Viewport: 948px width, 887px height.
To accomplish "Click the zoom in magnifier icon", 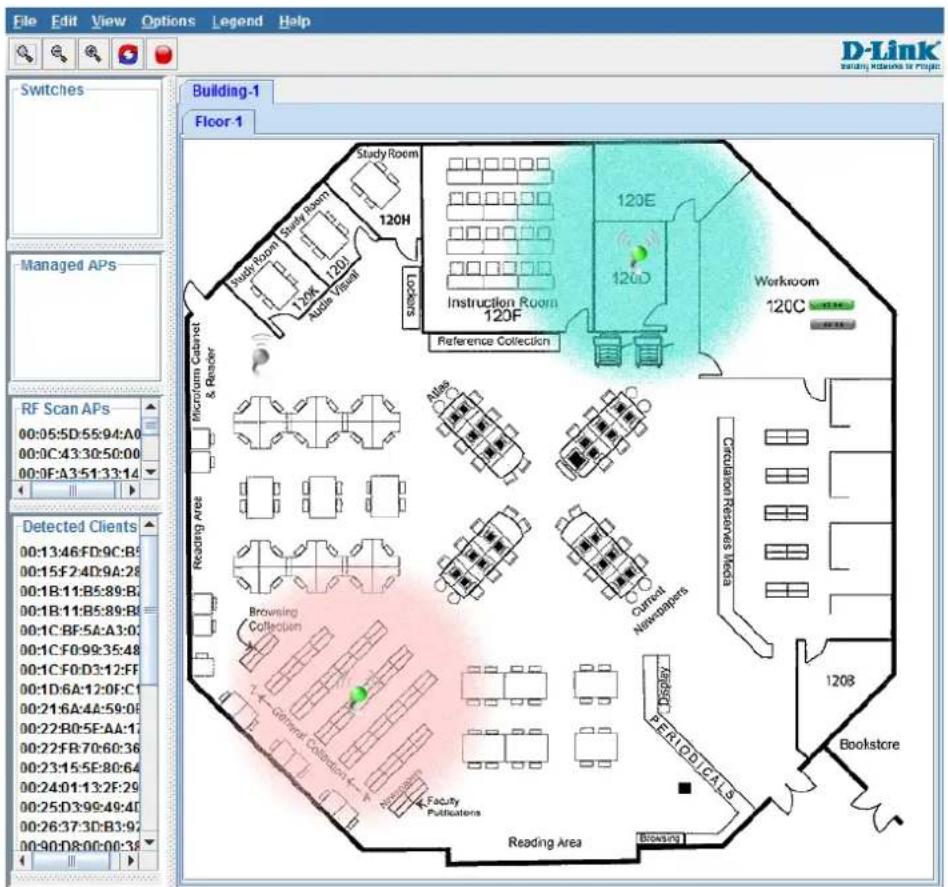I will pos(94,54).
